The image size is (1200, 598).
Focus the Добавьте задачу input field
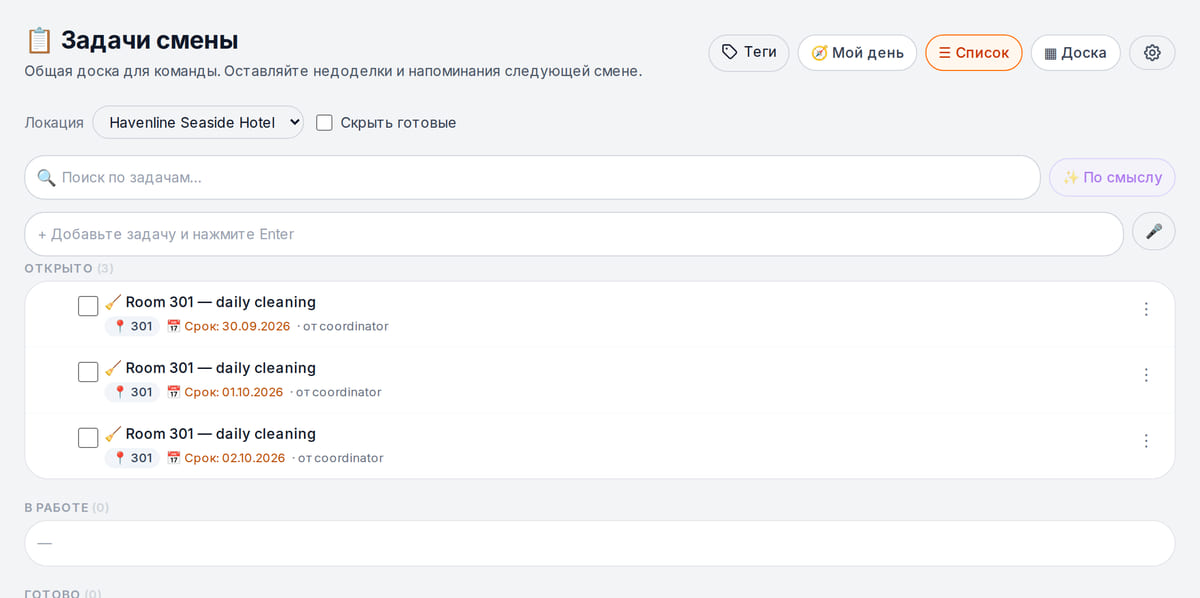pyautogui.click(x=574, y=234)
